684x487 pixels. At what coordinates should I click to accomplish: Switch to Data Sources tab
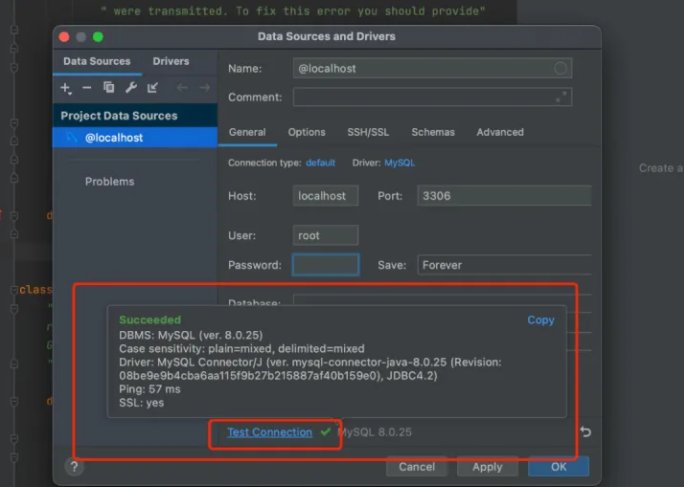click(97, 61)
